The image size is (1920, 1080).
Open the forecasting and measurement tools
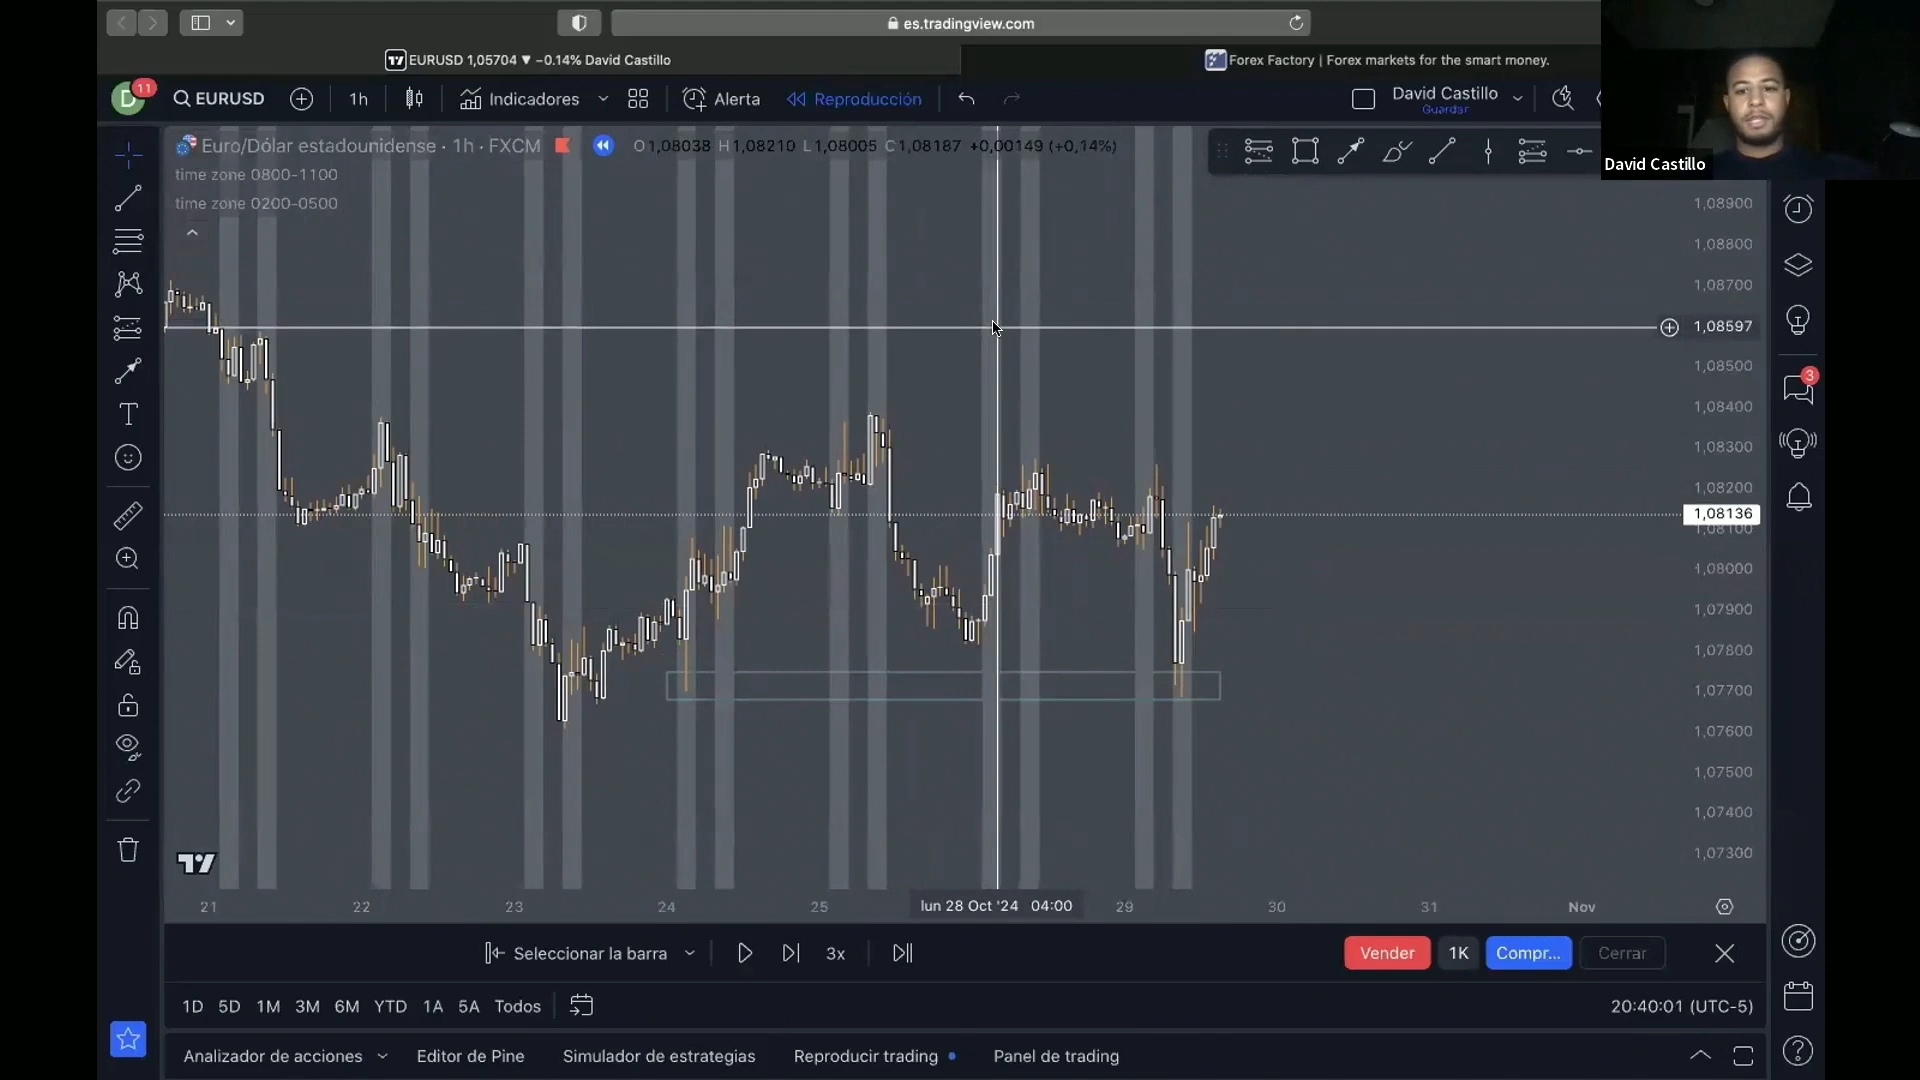(128, 328)
